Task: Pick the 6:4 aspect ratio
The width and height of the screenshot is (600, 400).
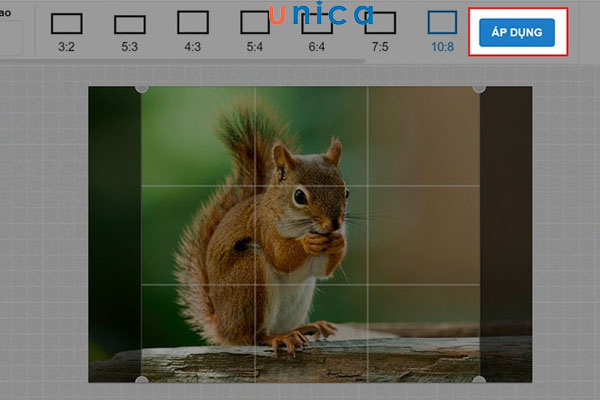Action: click(x=317, y=32)
